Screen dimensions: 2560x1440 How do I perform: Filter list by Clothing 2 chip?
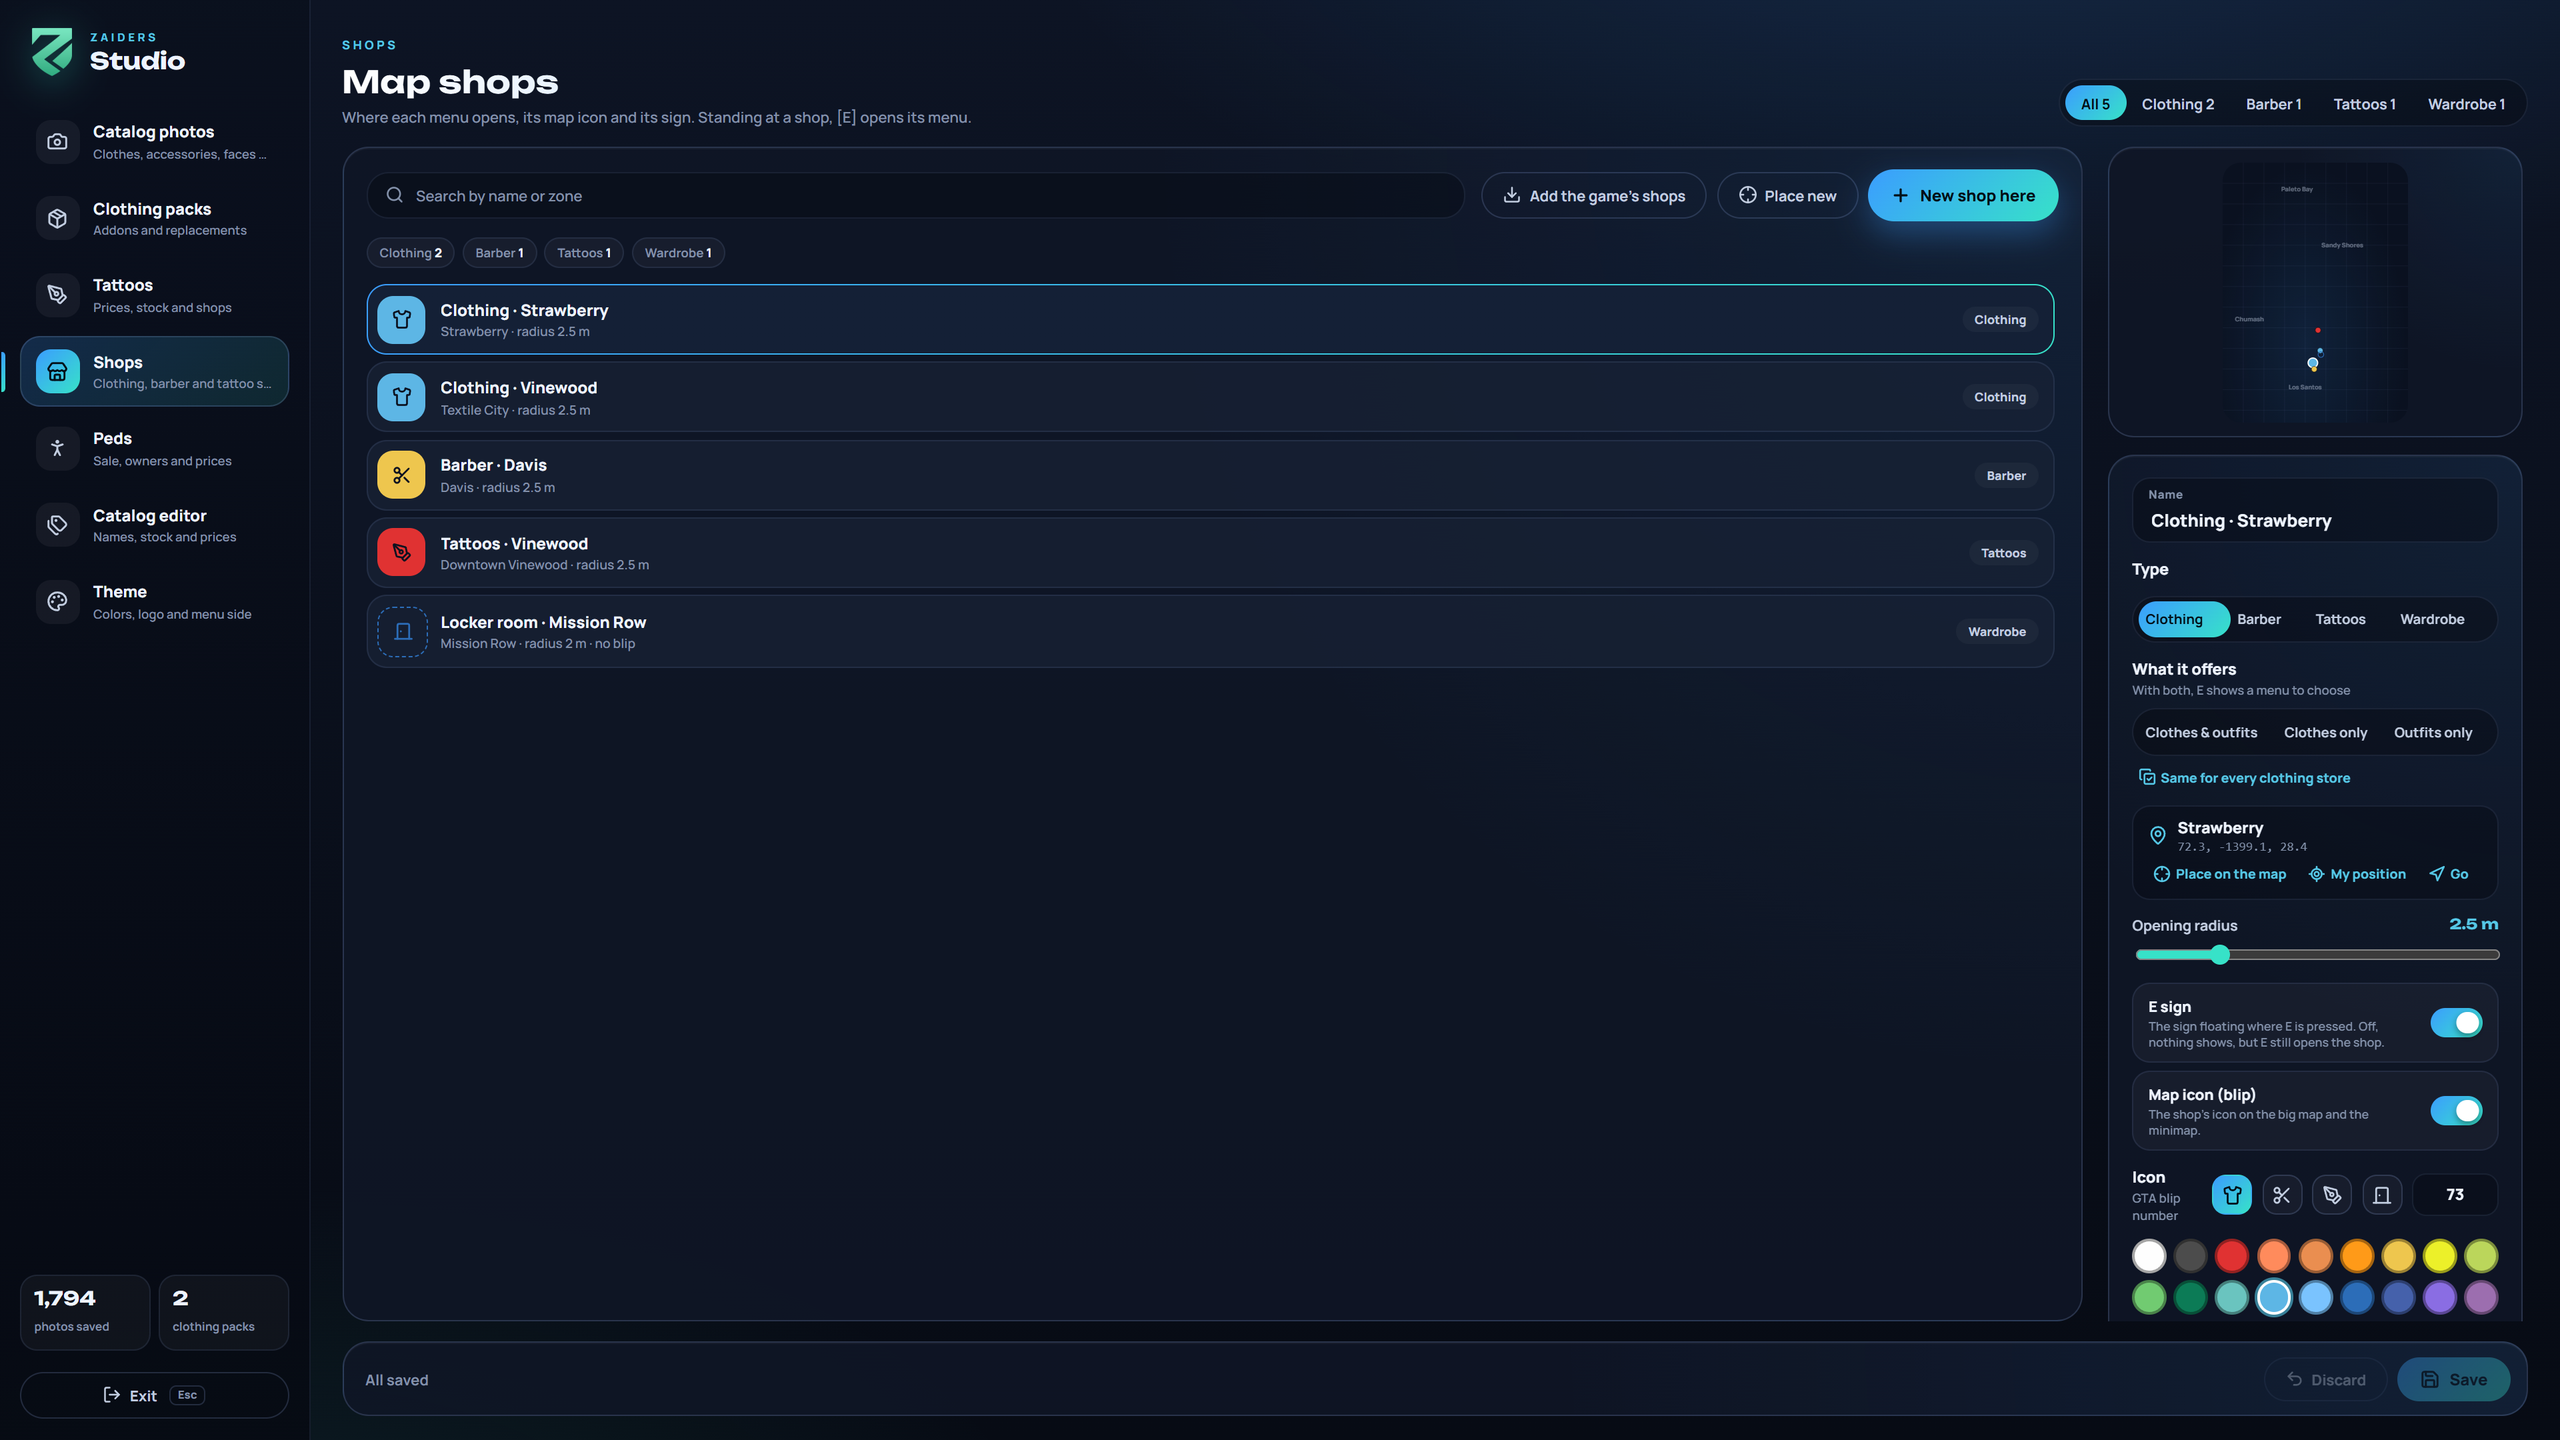click(410, 253)
